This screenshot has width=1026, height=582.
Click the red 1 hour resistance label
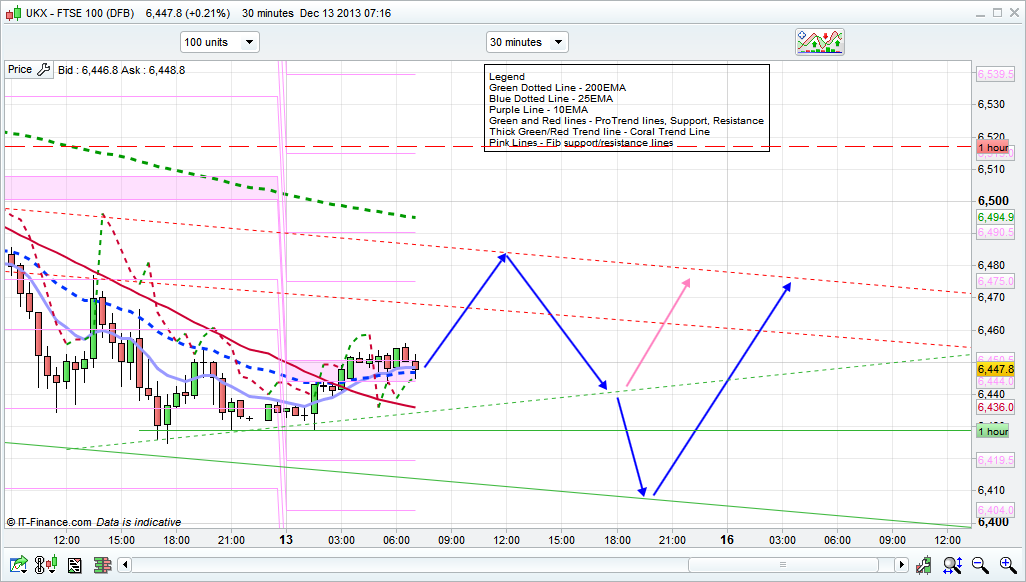click(x=993, y=147)
